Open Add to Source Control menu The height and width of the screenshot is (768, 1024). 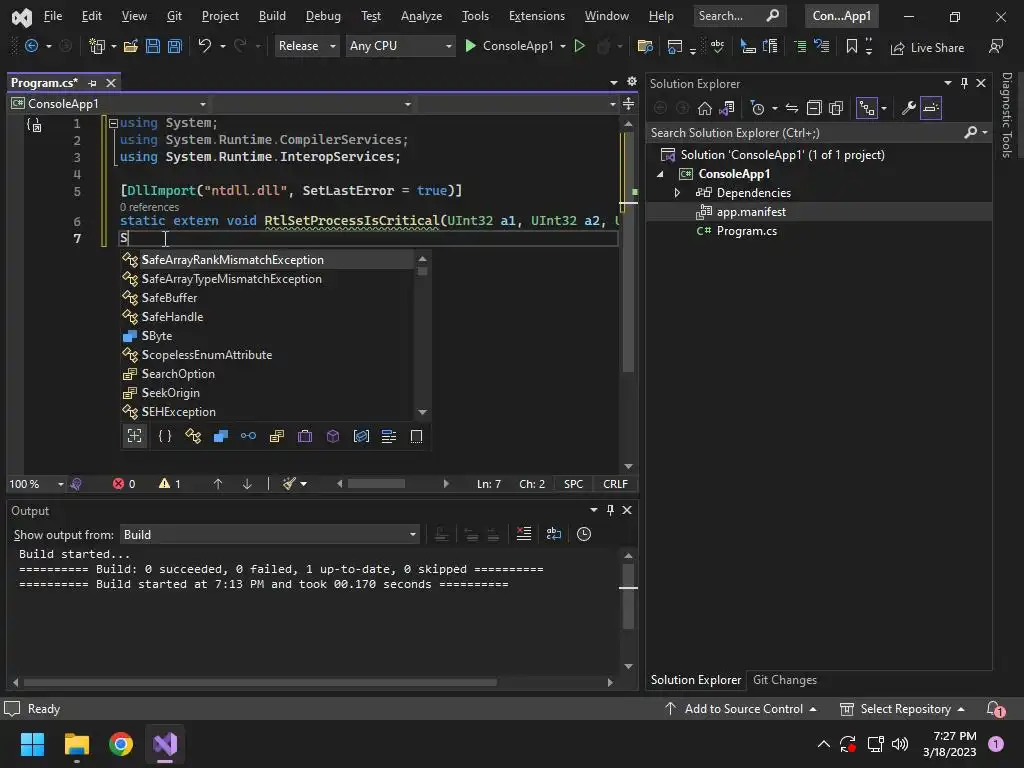(741, 709)
